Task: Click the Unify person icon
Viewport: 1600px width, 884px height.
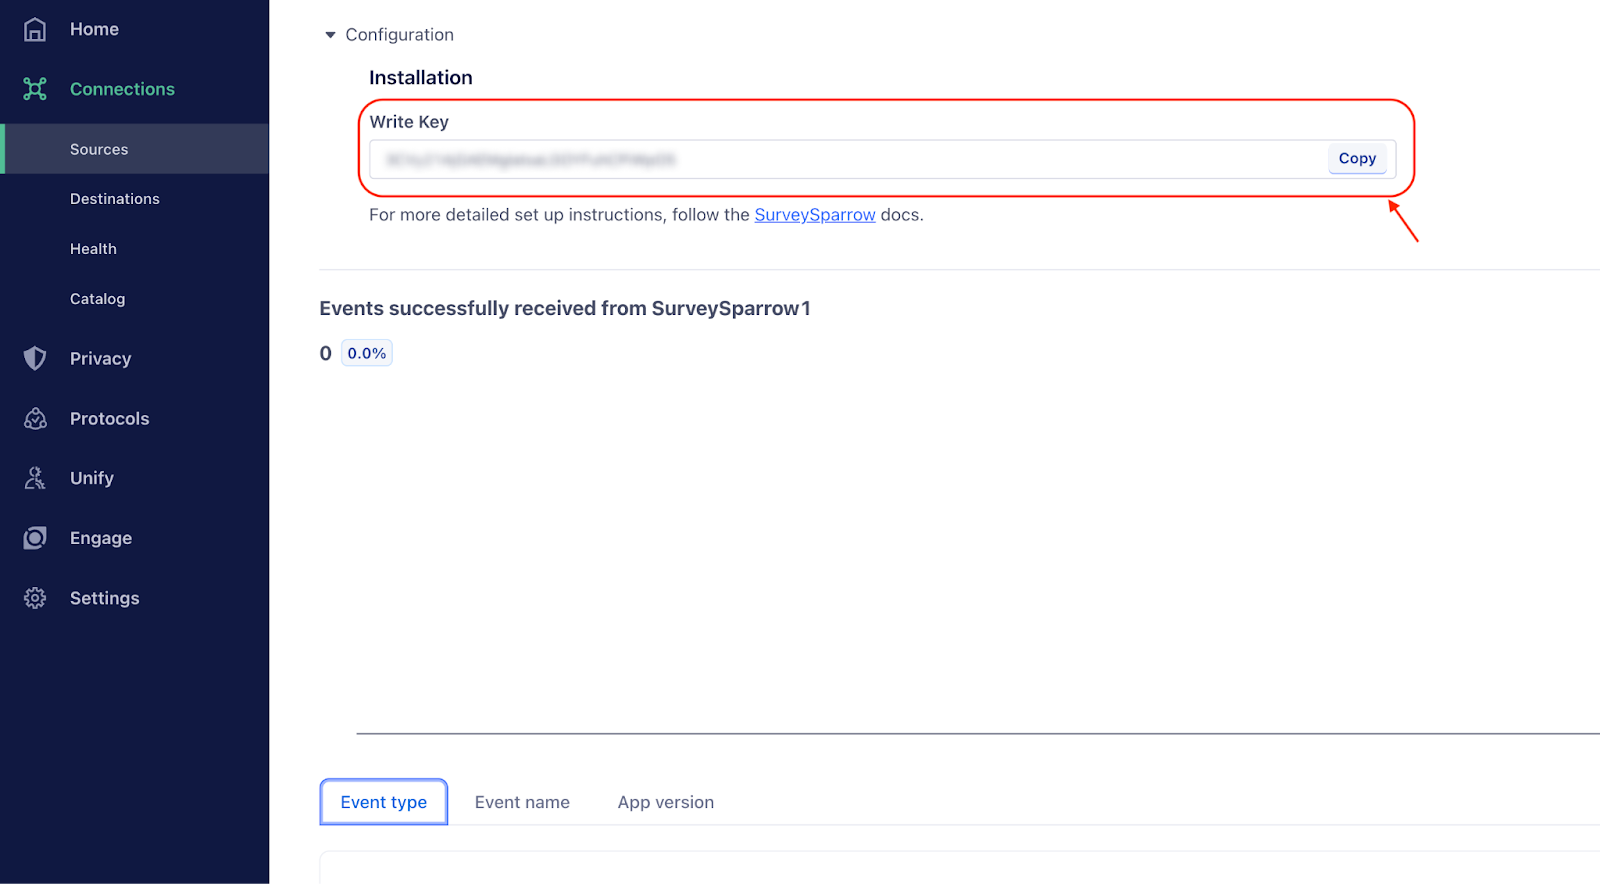Action: pos(35,478)
